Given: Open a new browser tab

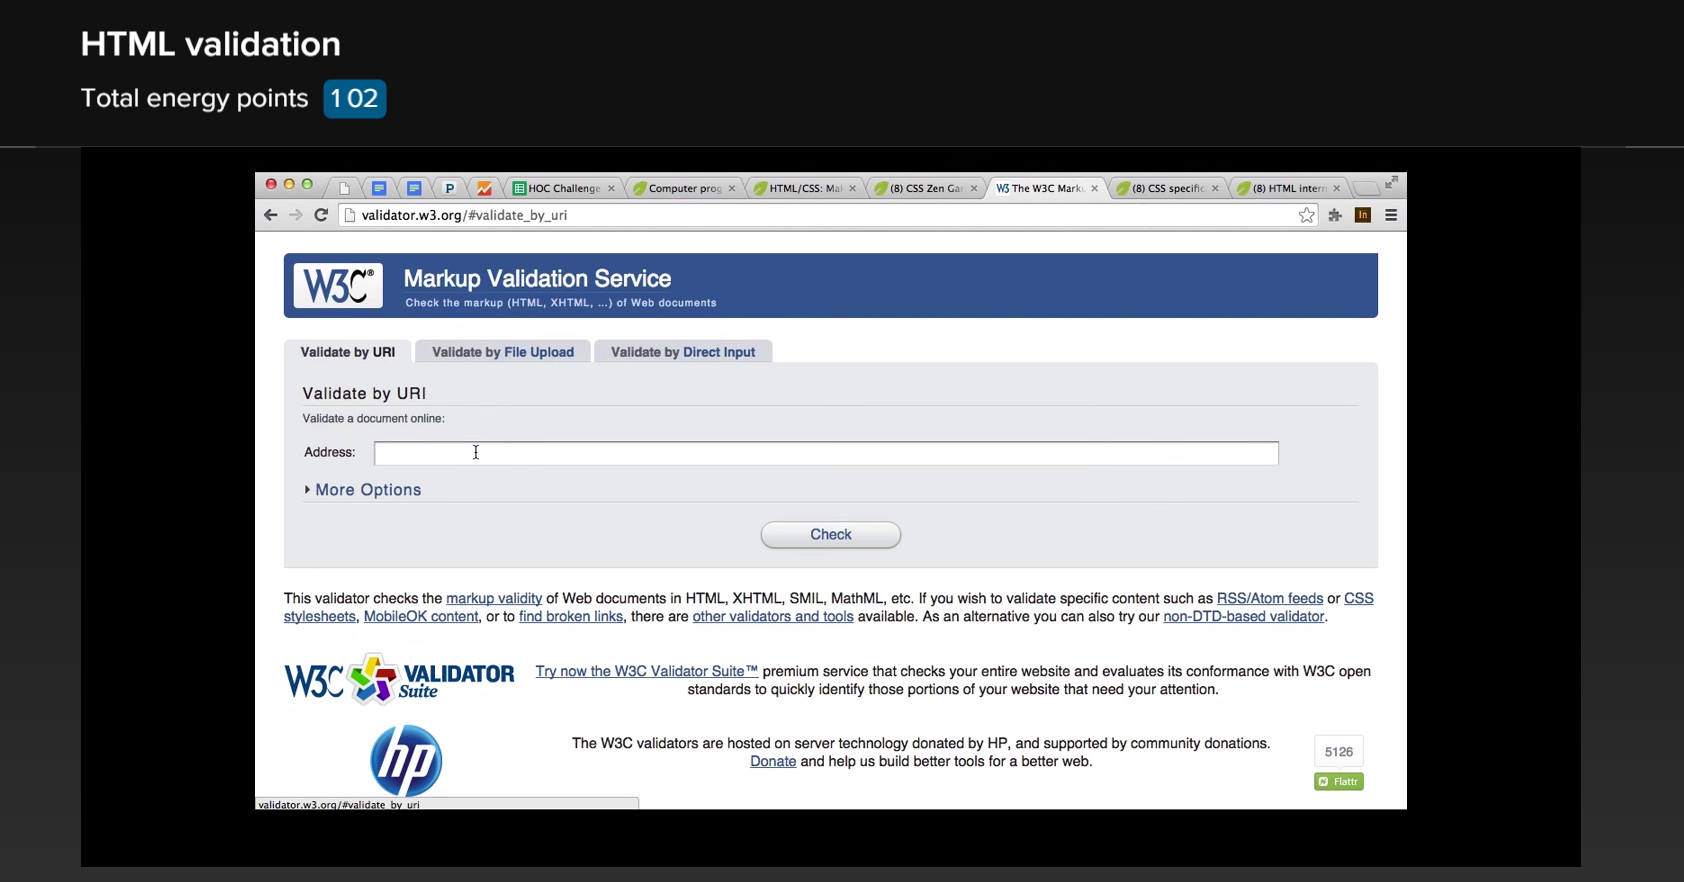Looking at the screenshot, I should point(1365,188).
